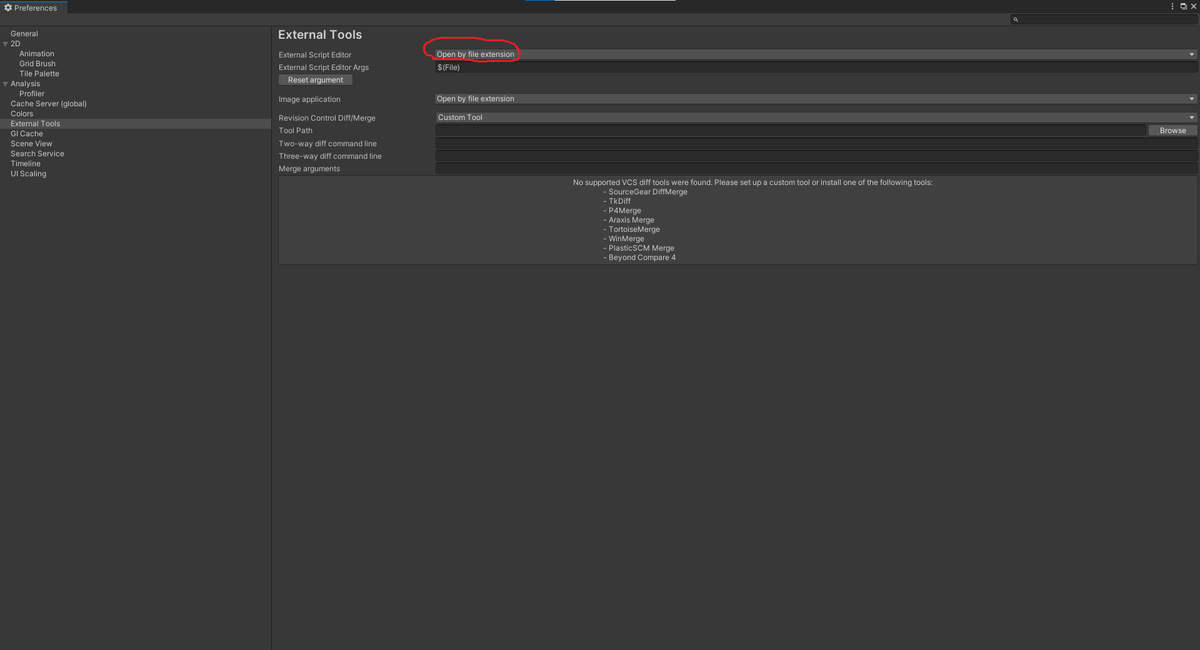Click the Merge arguments input field
Screen dimensions: 1200x650
click(815, 168)
